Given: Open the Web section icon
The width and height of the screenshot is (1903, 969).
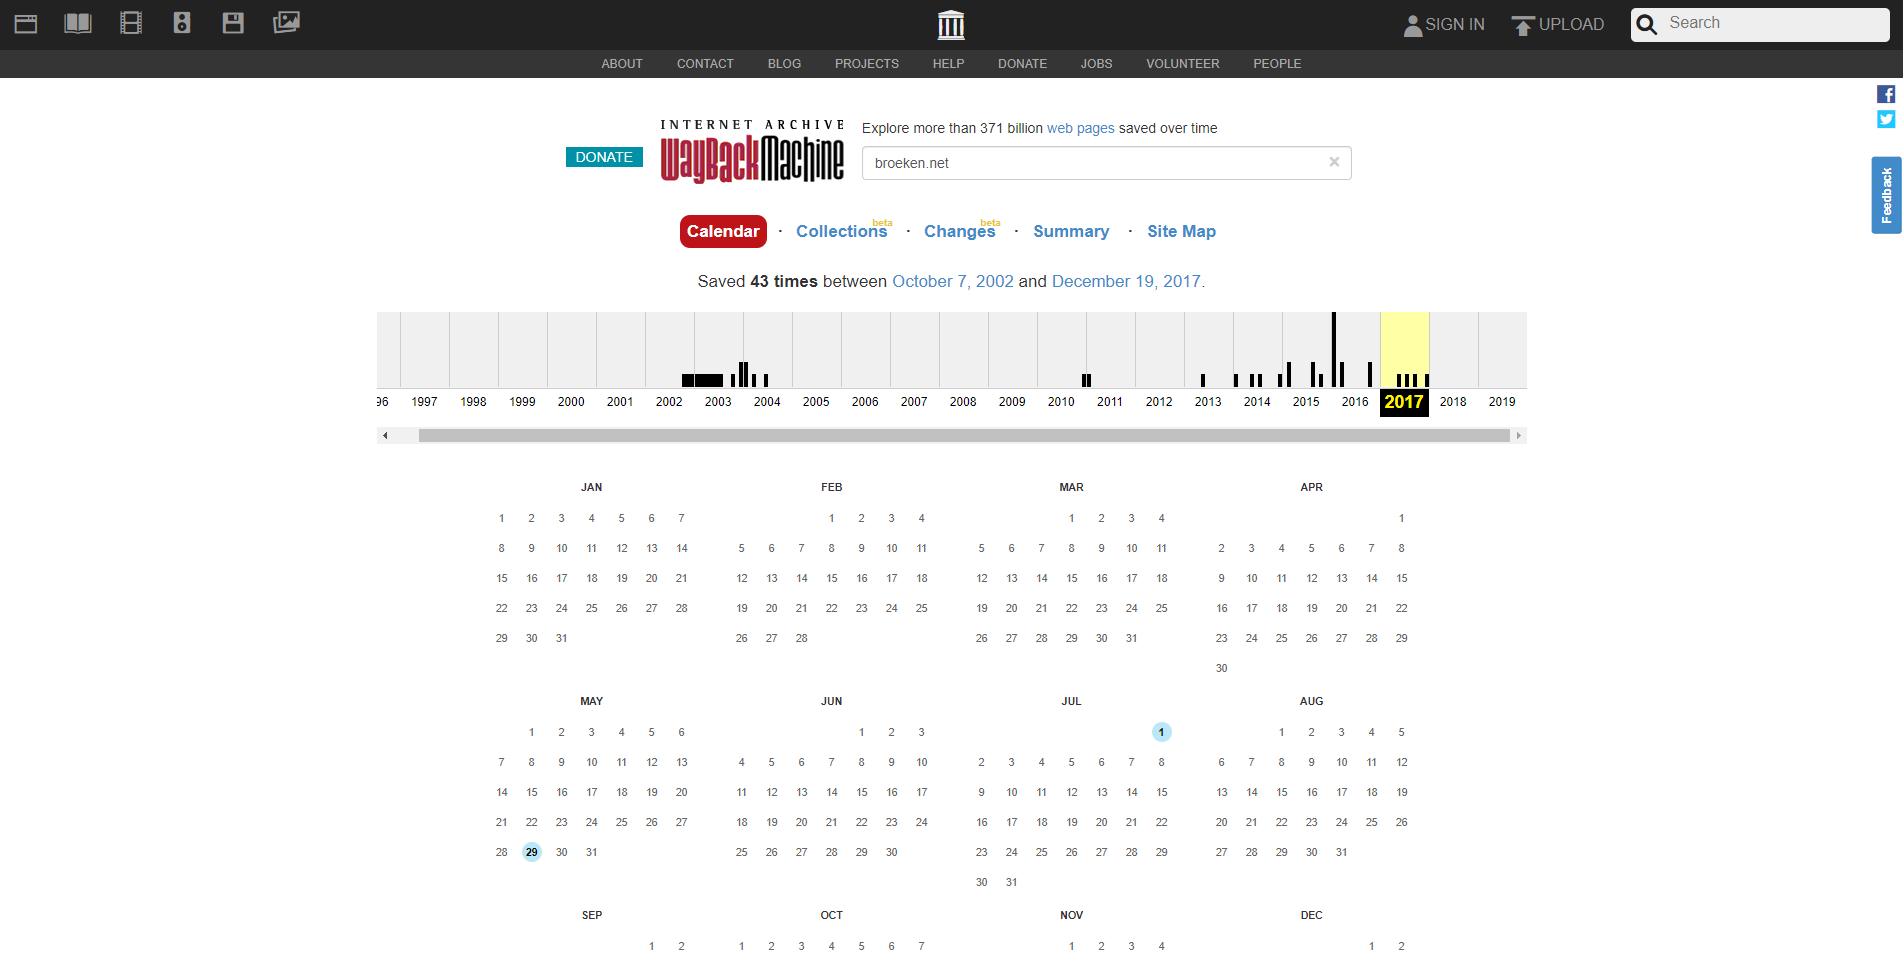Looking at the screenshot, I should point(26,23).
